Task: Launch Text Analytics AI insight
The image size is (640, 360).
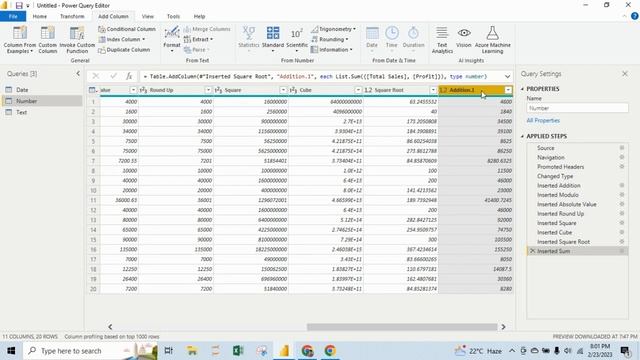Action: [442, 40]
